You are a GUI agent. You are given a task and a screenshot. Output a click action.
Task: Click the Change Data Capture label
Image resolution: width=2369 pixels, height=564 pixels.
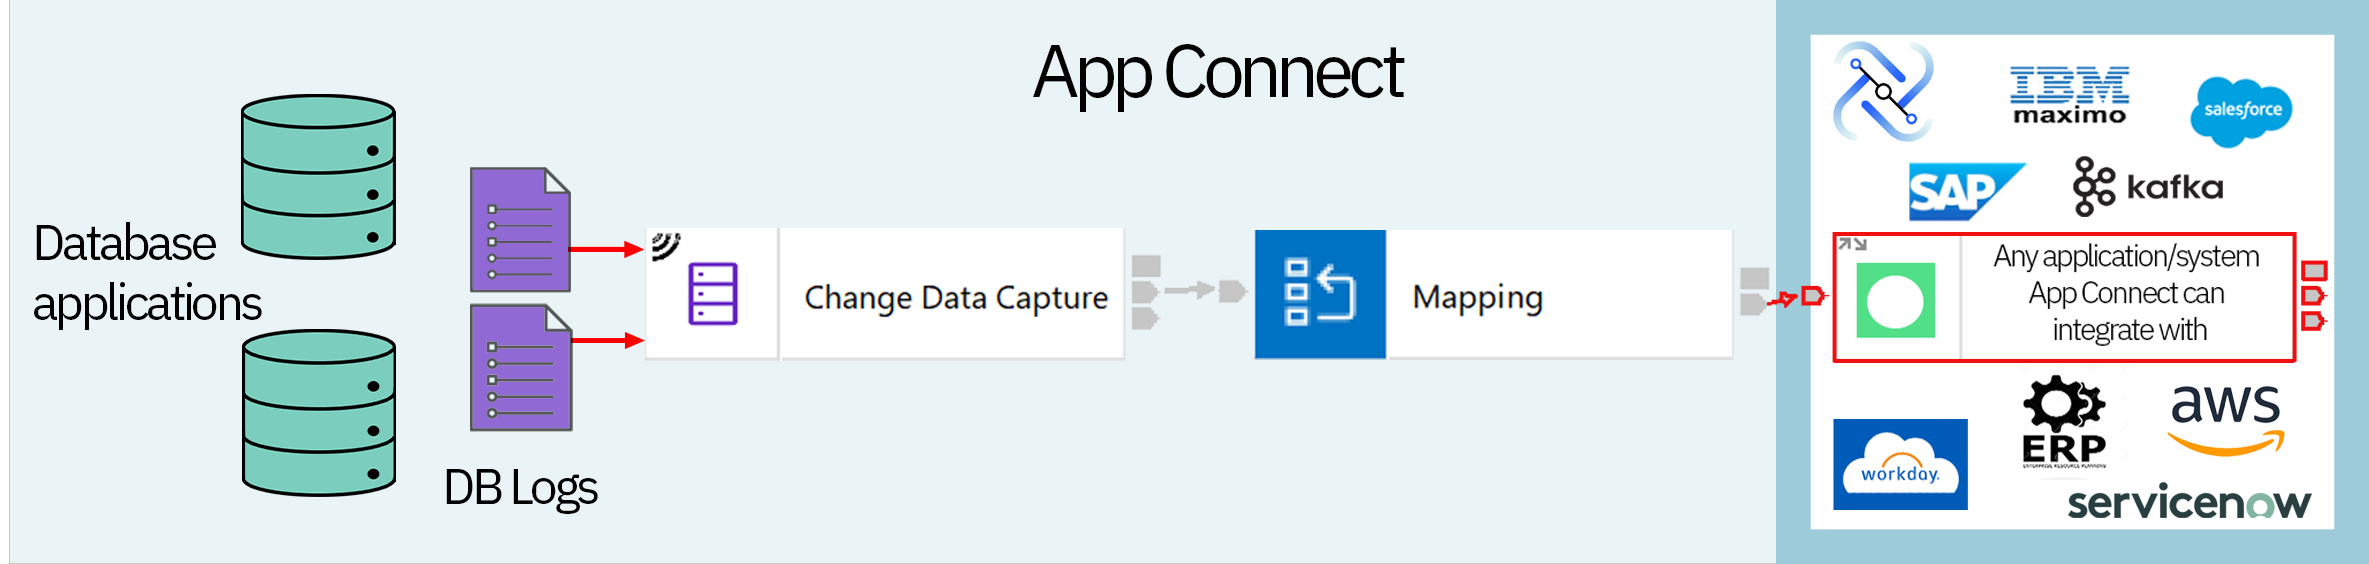point(956,297)
